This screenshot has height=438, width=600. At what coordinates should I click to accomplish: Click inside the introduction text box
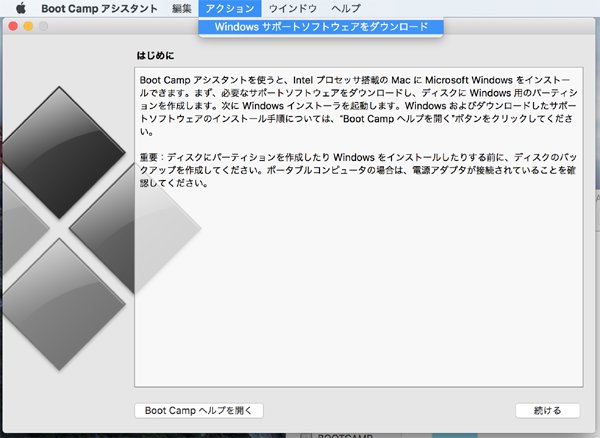point(358,300)
